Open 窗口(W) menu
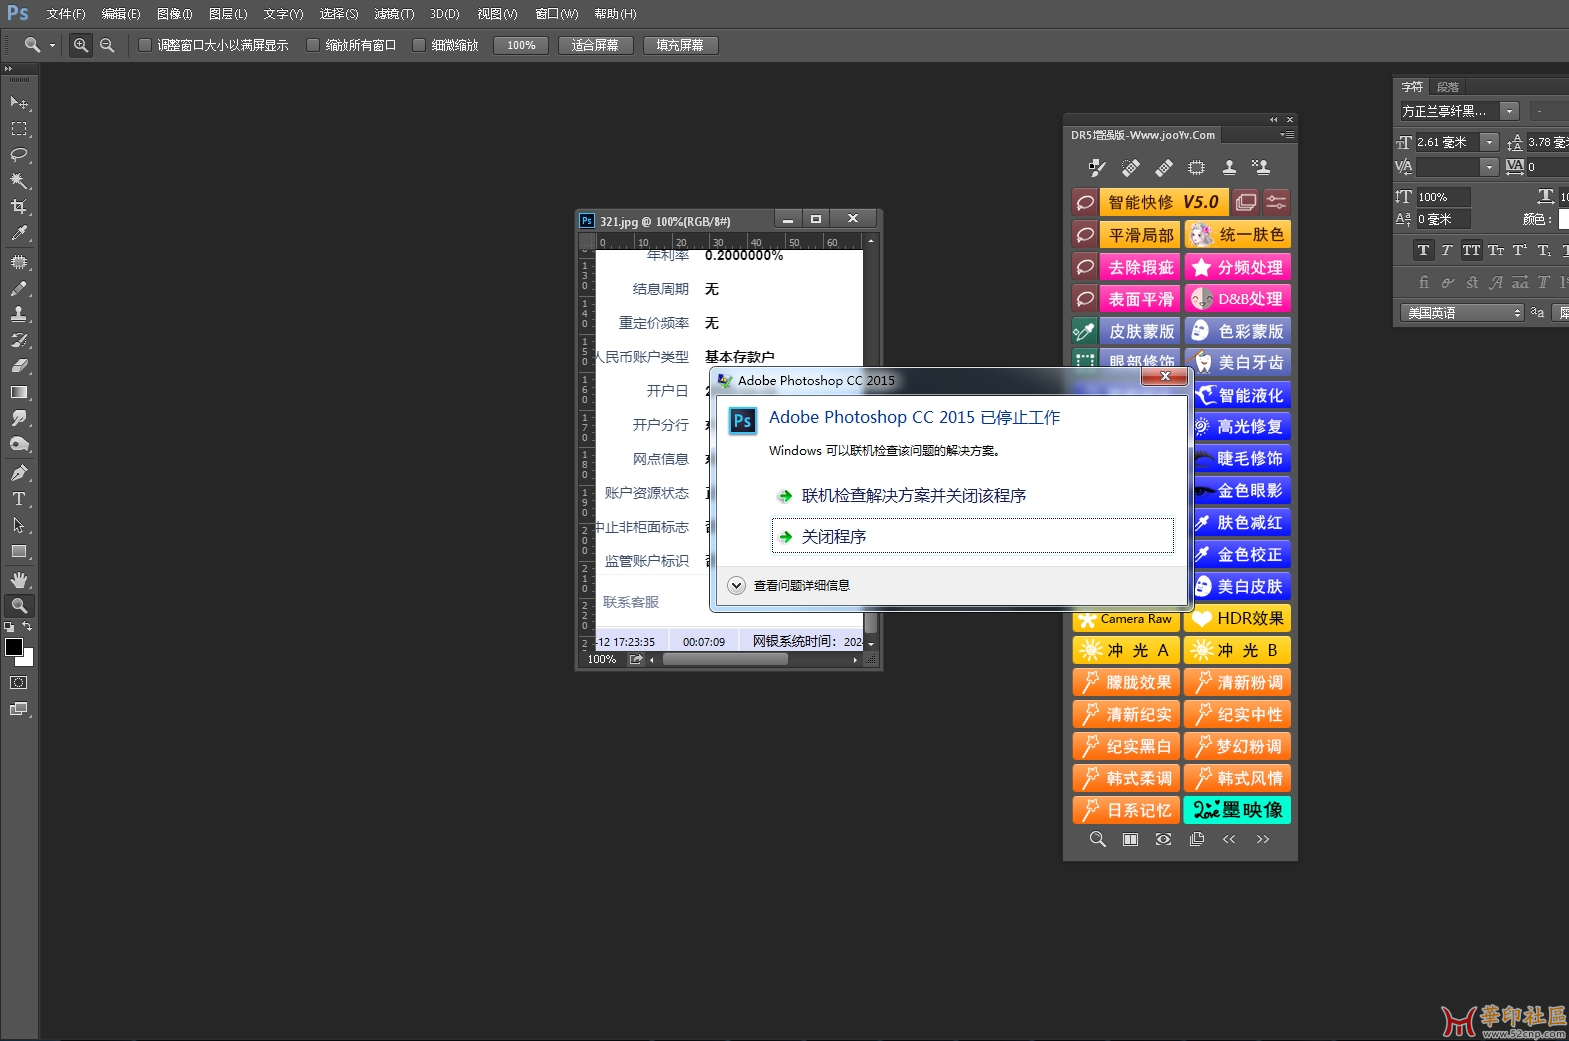The height and width of the screenshot is (1041, 1569). coord(557,14)
